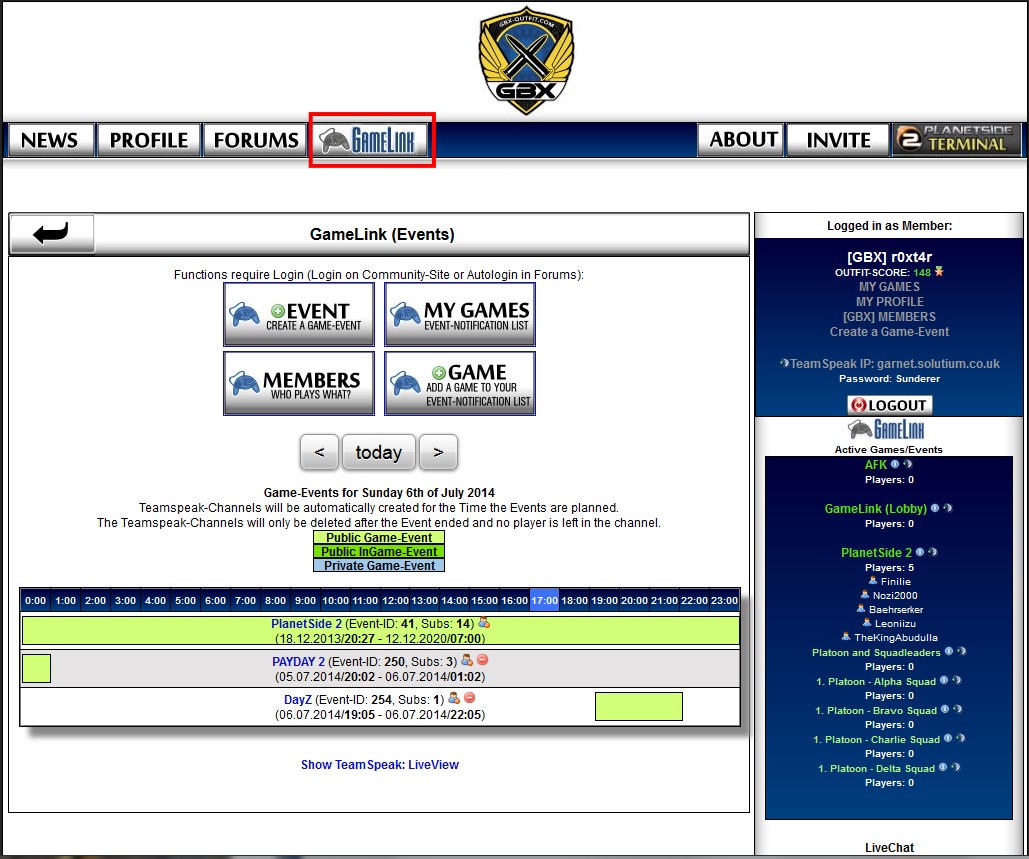The height and width of the screenshot is (859, 1029).
Task: Select the 17:00 hour in the timeline
Action: 544,600
